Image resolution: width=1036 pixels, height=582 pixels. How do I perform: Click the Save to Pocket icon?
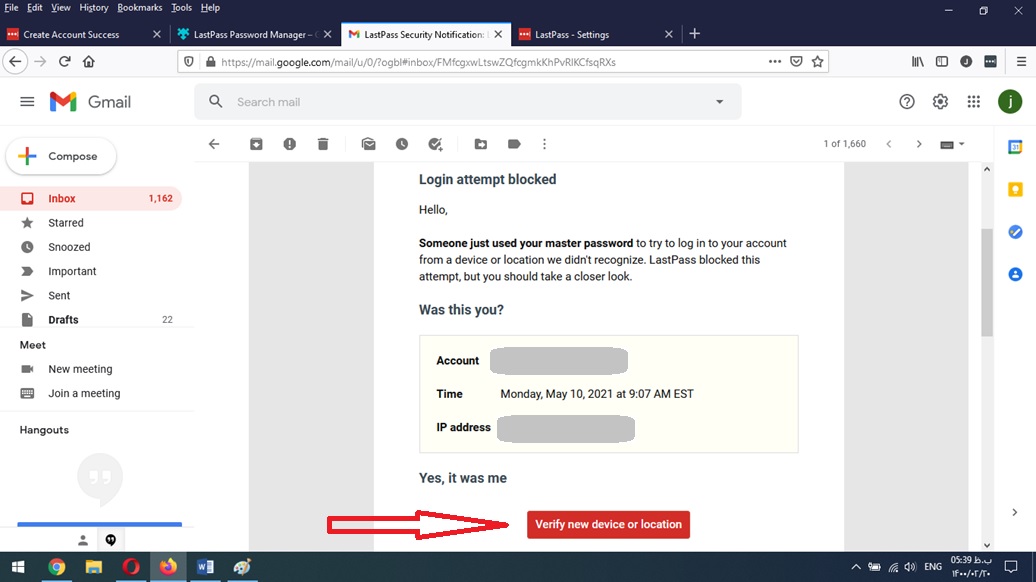point(796,61)
